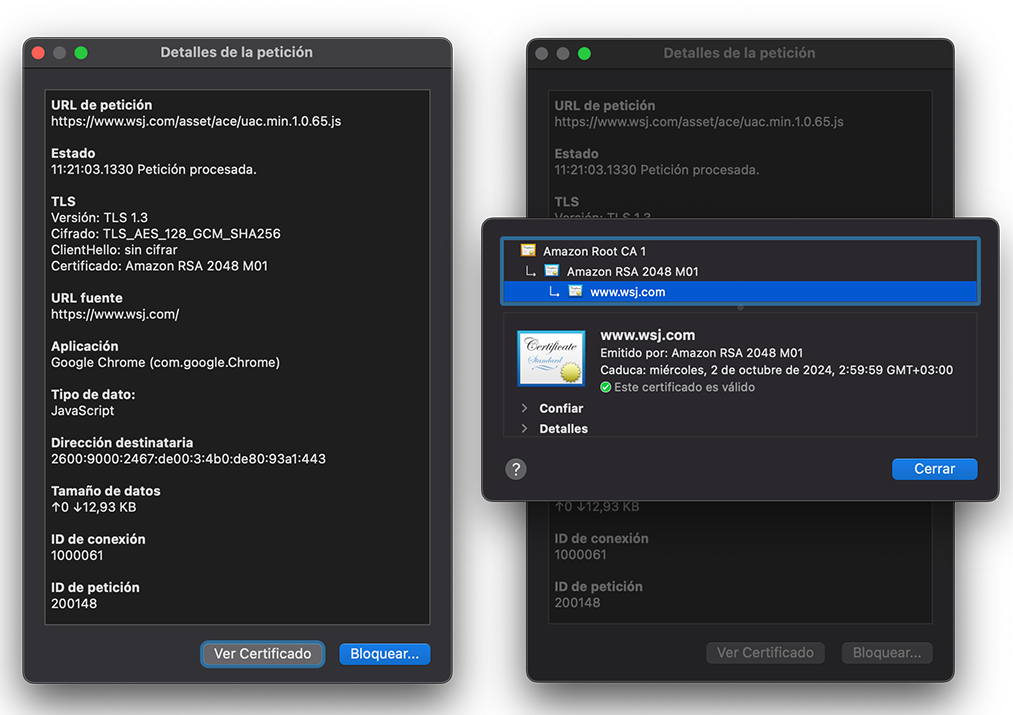The height and width of the screenshot is (715, 1013).
Task: Click the Amazon RSA 2048 M01 row icon
Action: (552, 271)
